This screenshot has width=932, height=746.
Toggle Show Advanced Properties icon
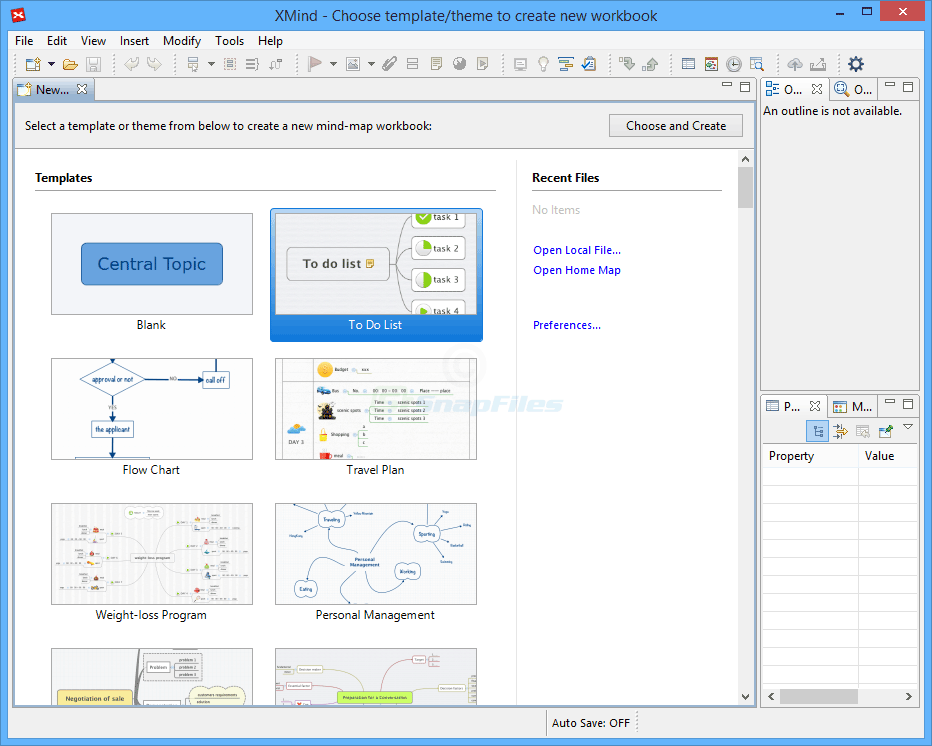point(840,431)
